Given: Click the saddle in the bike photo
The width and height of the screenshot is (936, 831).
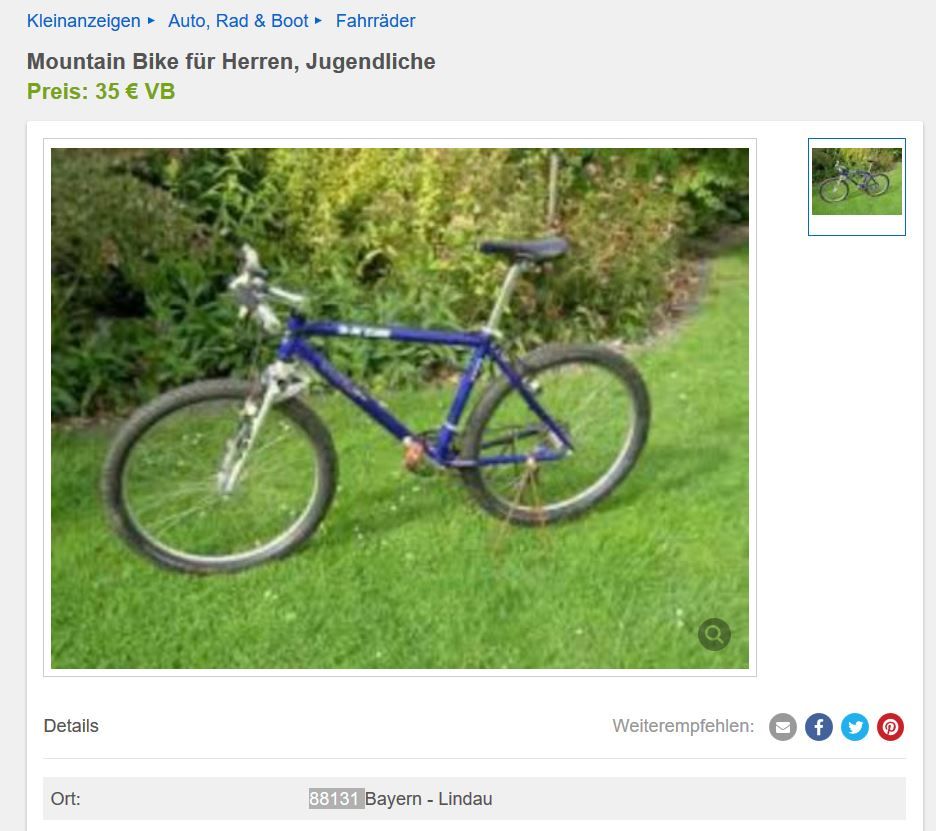Looking at the screenshot, I should [524, 248].
